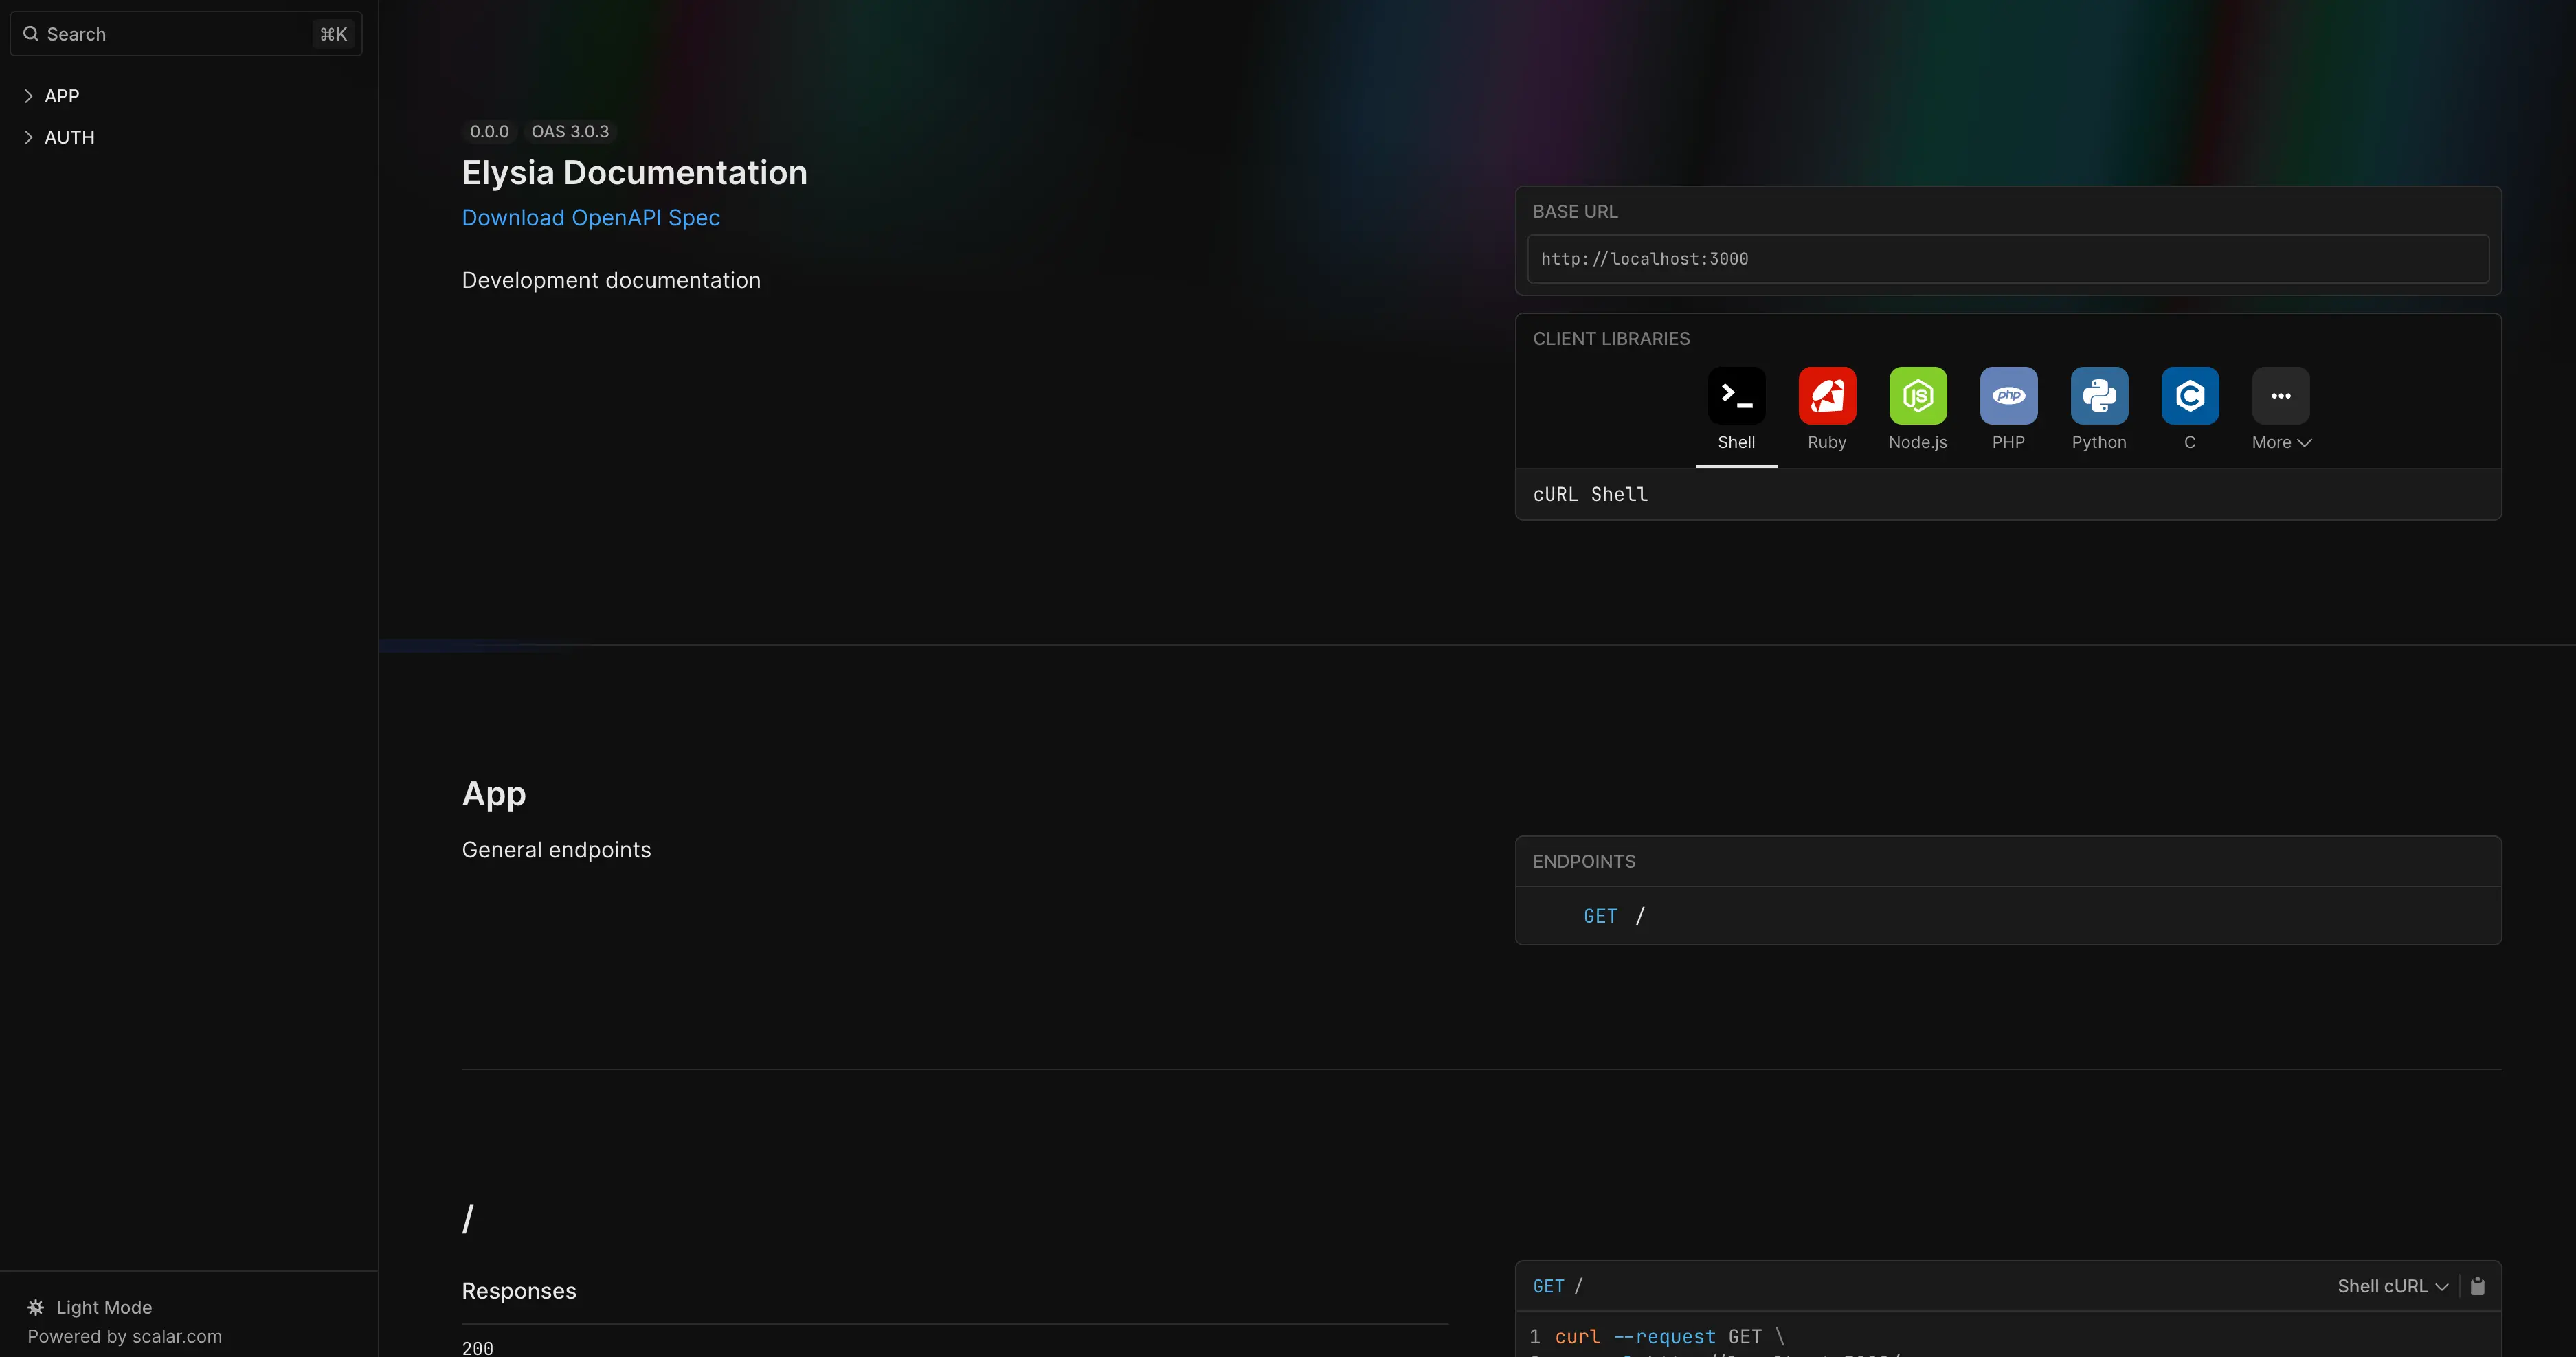
Task: Download the OpenAPI Spec
Action: tap(590, 218)
